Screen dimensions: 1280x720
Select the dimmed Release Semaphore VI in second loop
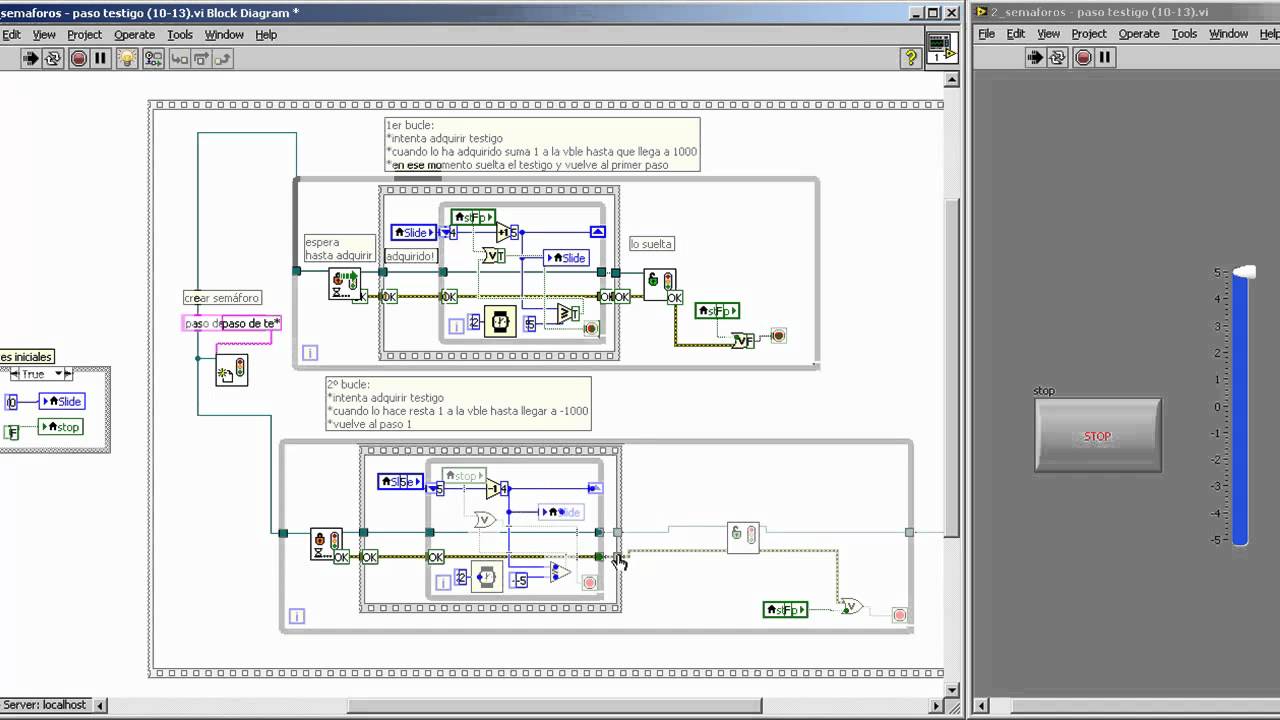(743, 537)
